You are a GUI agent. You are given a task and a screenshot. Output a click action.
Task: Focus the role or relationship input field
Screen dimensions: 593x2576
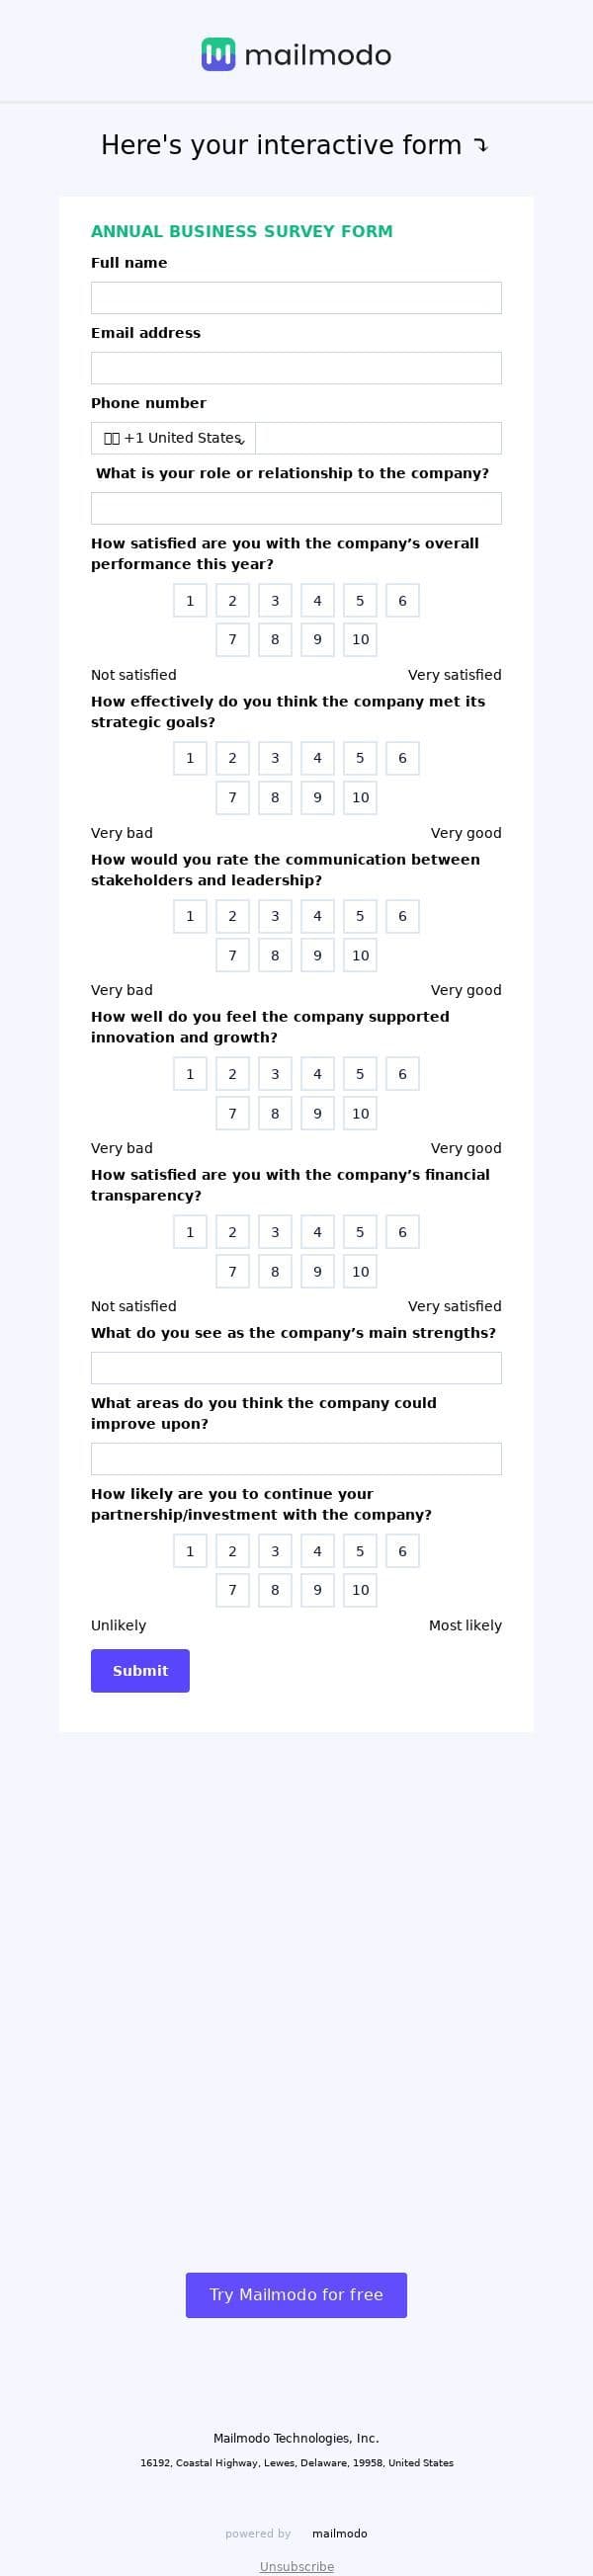(296, 508)
